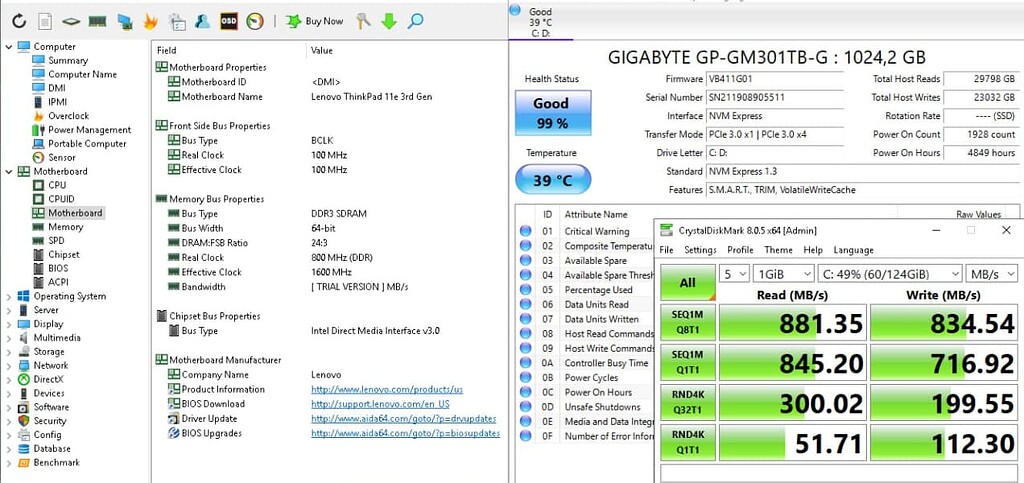Image resolution: width=1024 pixels, height=483 pixels.
Task: Click the Sensor icon in the tree
Action: (x=38, y=157)
